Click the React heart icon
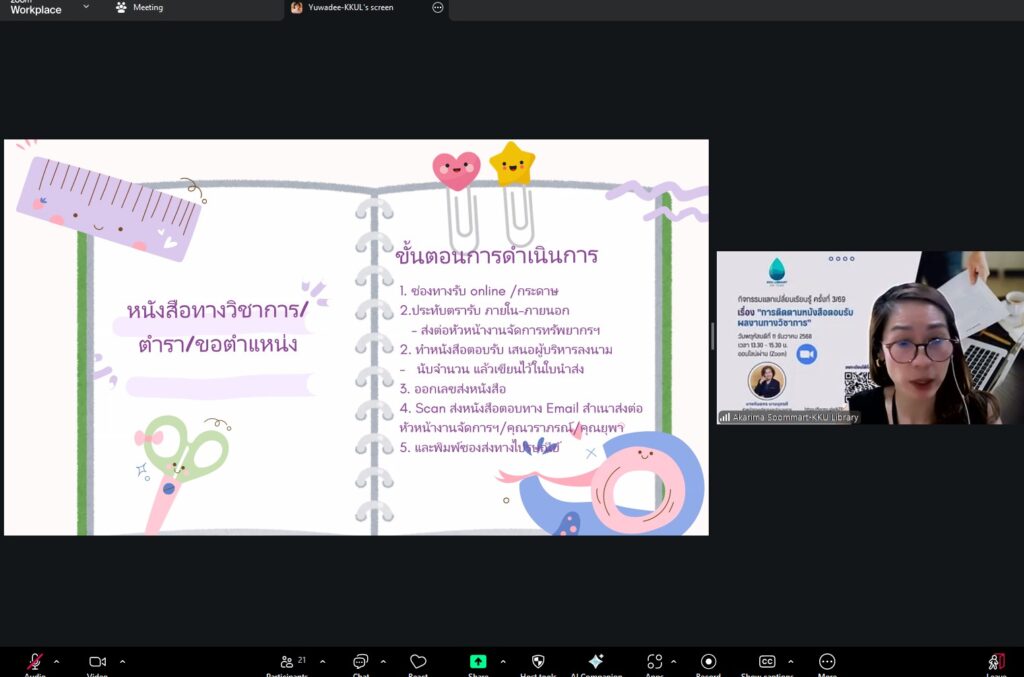The width and height of the screenshot is (1024, 677). coord(418,662)
